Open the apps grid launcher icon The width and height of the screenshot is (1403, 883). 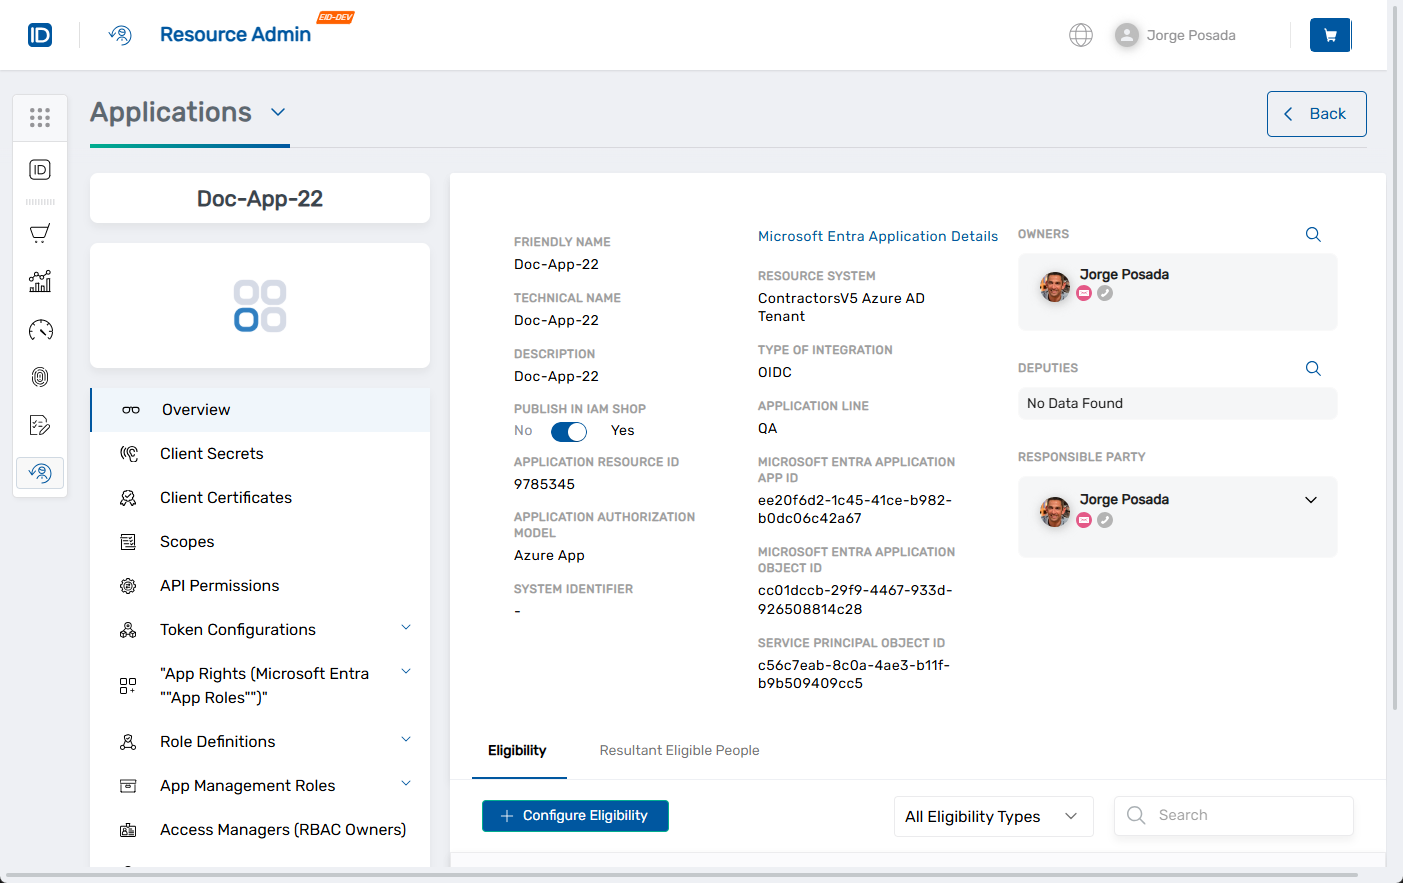(40, 117)
